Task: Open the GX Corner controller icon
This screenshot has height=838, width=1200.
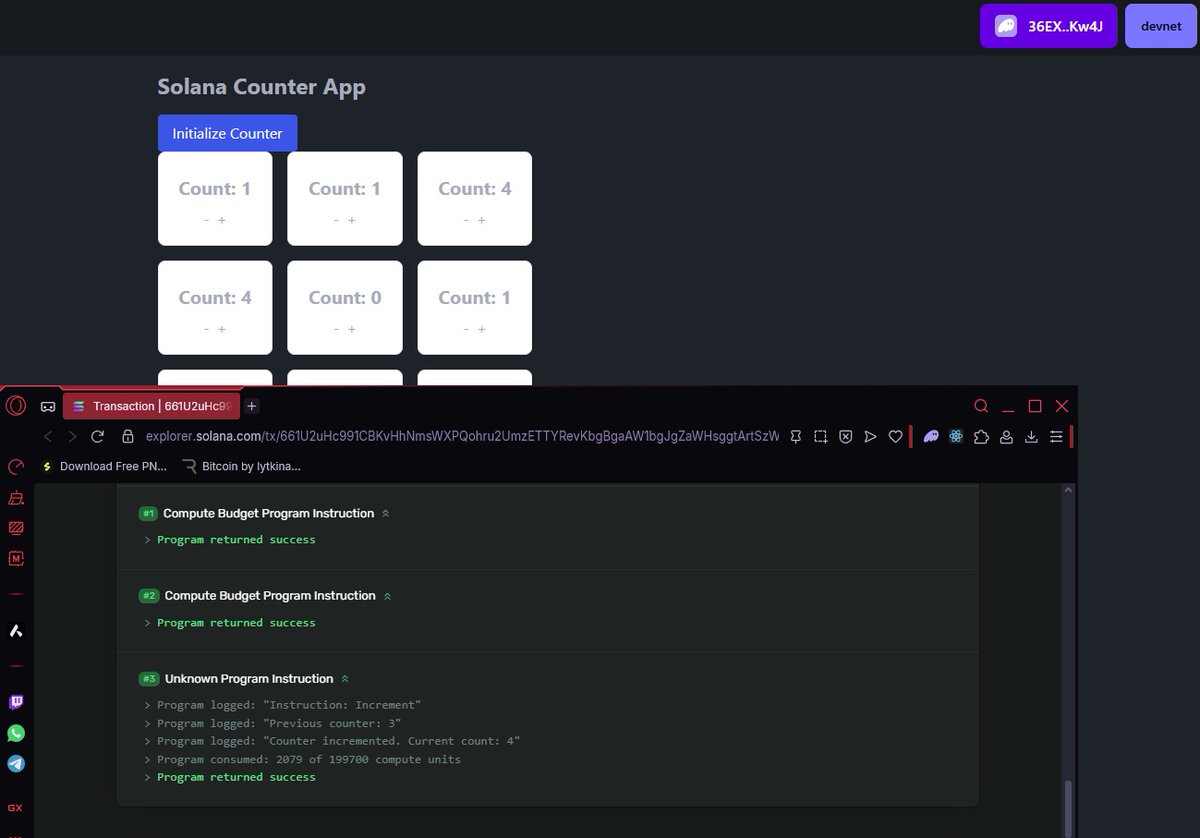Action: [47, 407]
